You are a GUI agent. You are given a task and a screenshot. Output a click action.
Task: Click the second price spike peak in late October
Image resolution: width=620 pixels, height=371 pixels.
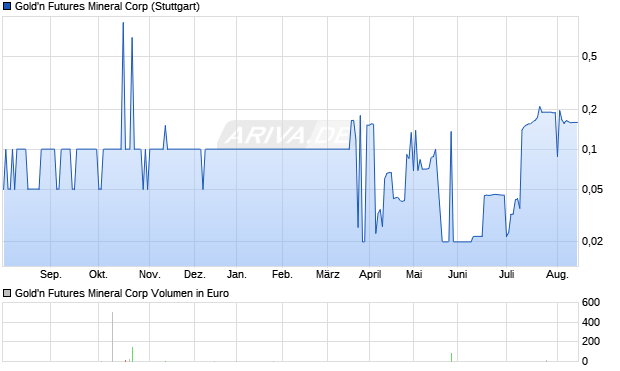(132, 38)
